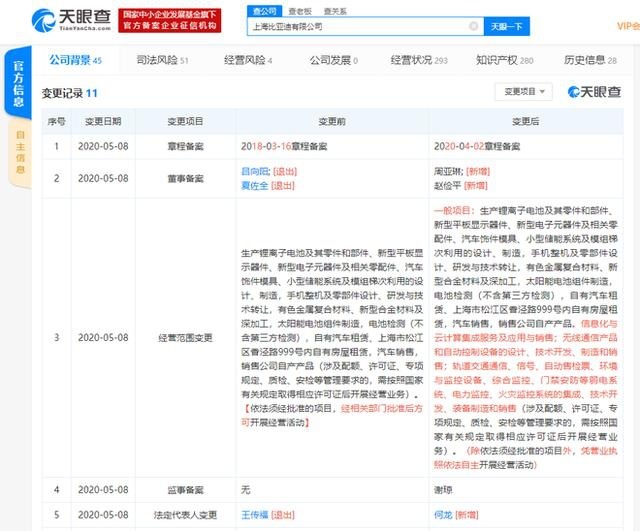
Task: Open the 经营状况 293 tab
Action: click(x=419, y=60)
